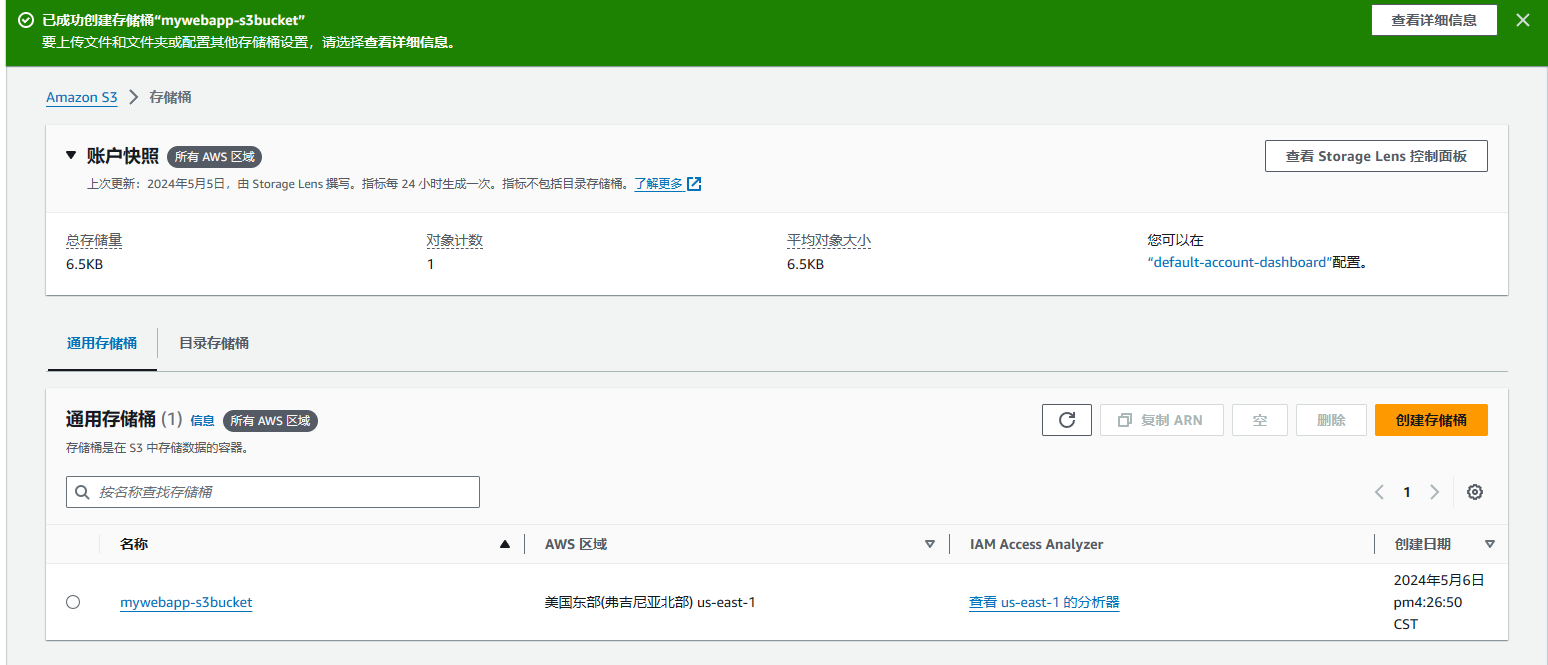Screen dimensions: 1548x665
Task: Click the creation date 2024年5月6日 cell
Action: [1439, 602]
